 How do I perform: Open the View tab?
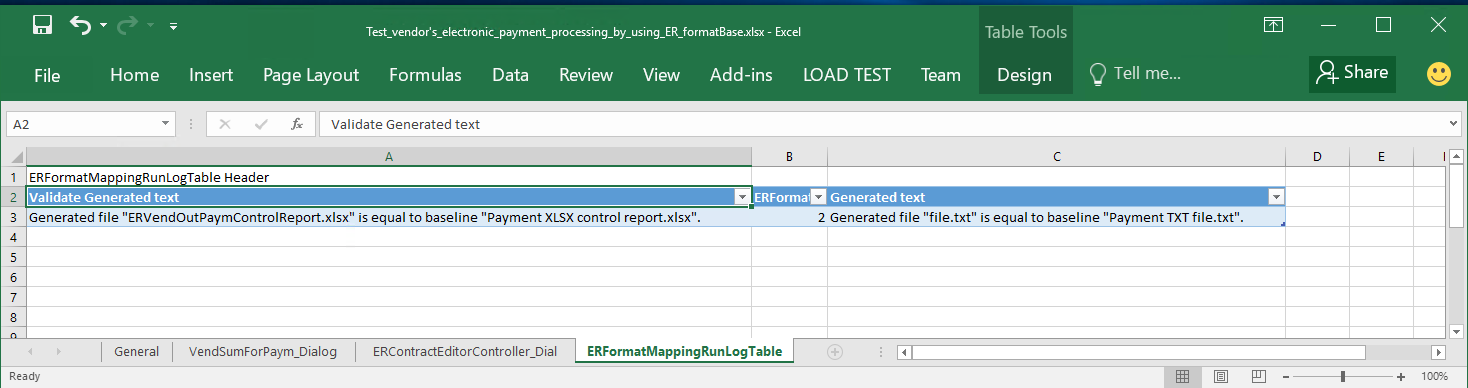[661, 75]
